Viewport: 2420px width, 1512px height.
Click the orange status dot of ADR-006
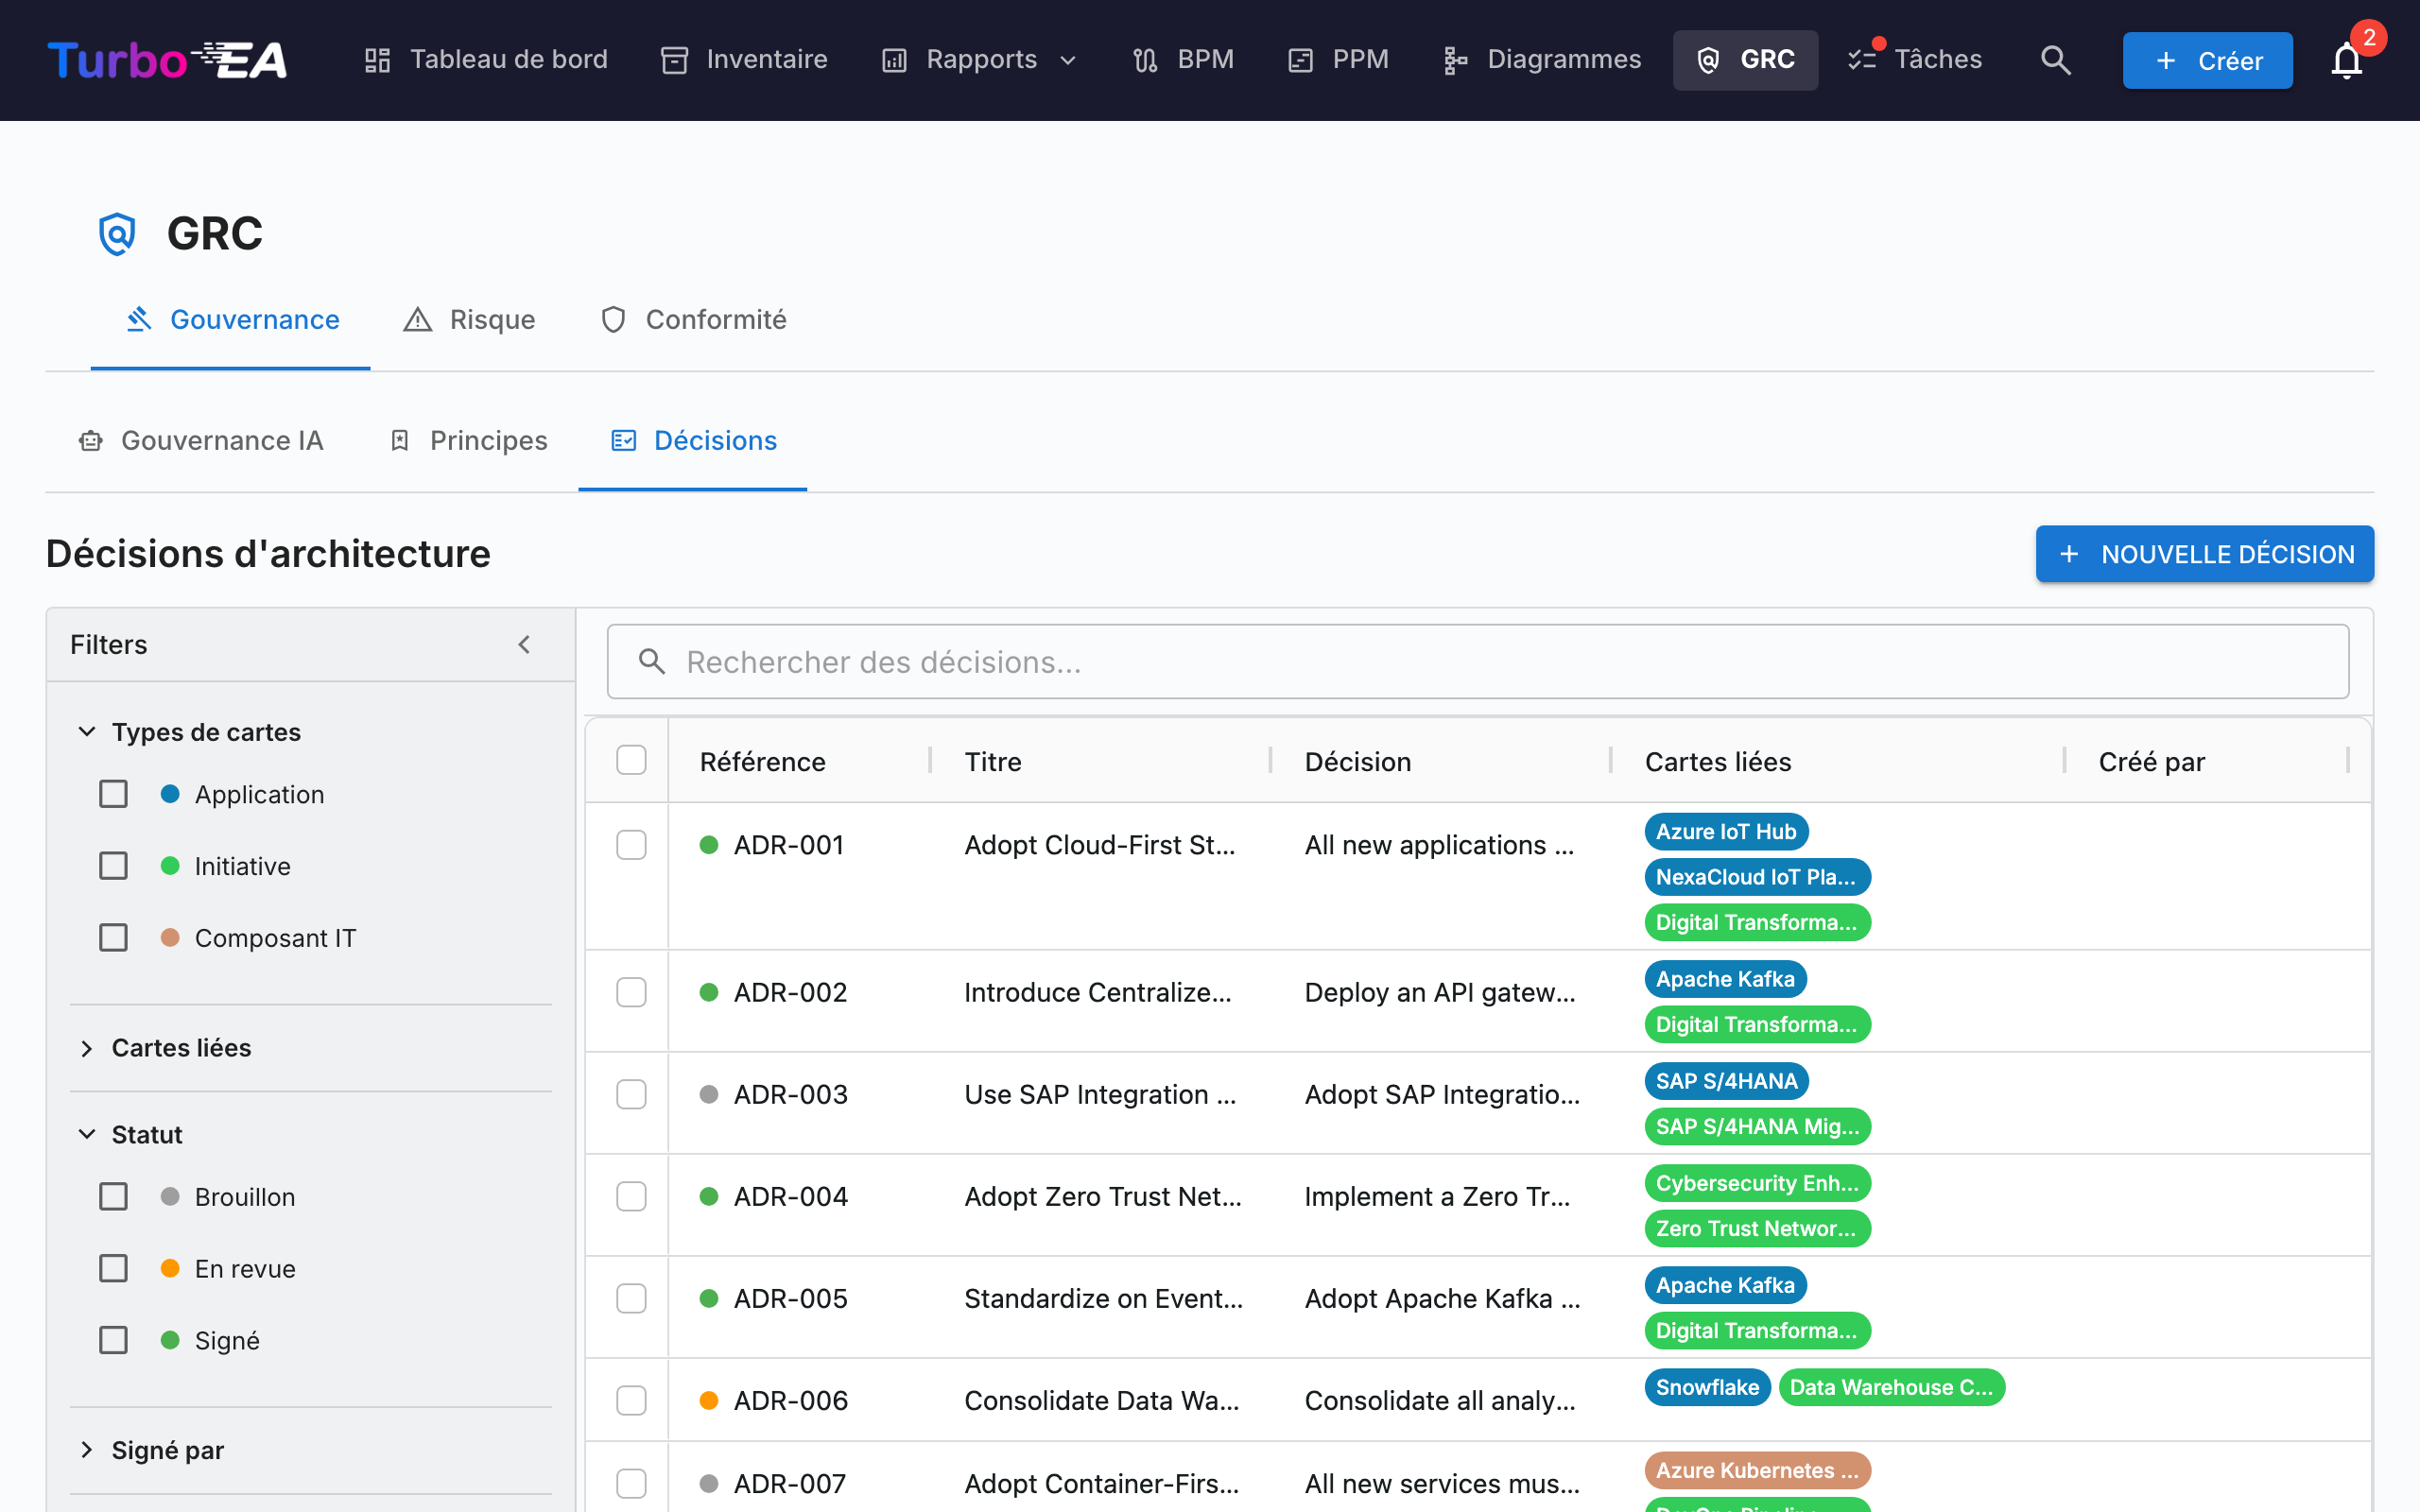pos(709,1400)
